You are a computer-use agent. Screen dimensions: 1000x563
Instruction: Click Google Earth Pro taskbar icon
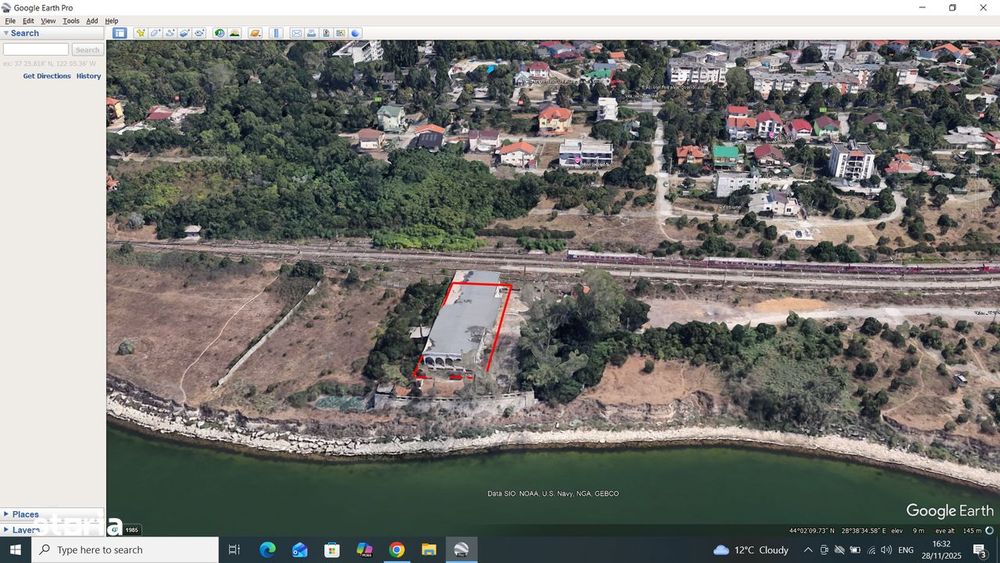point(461,550)
